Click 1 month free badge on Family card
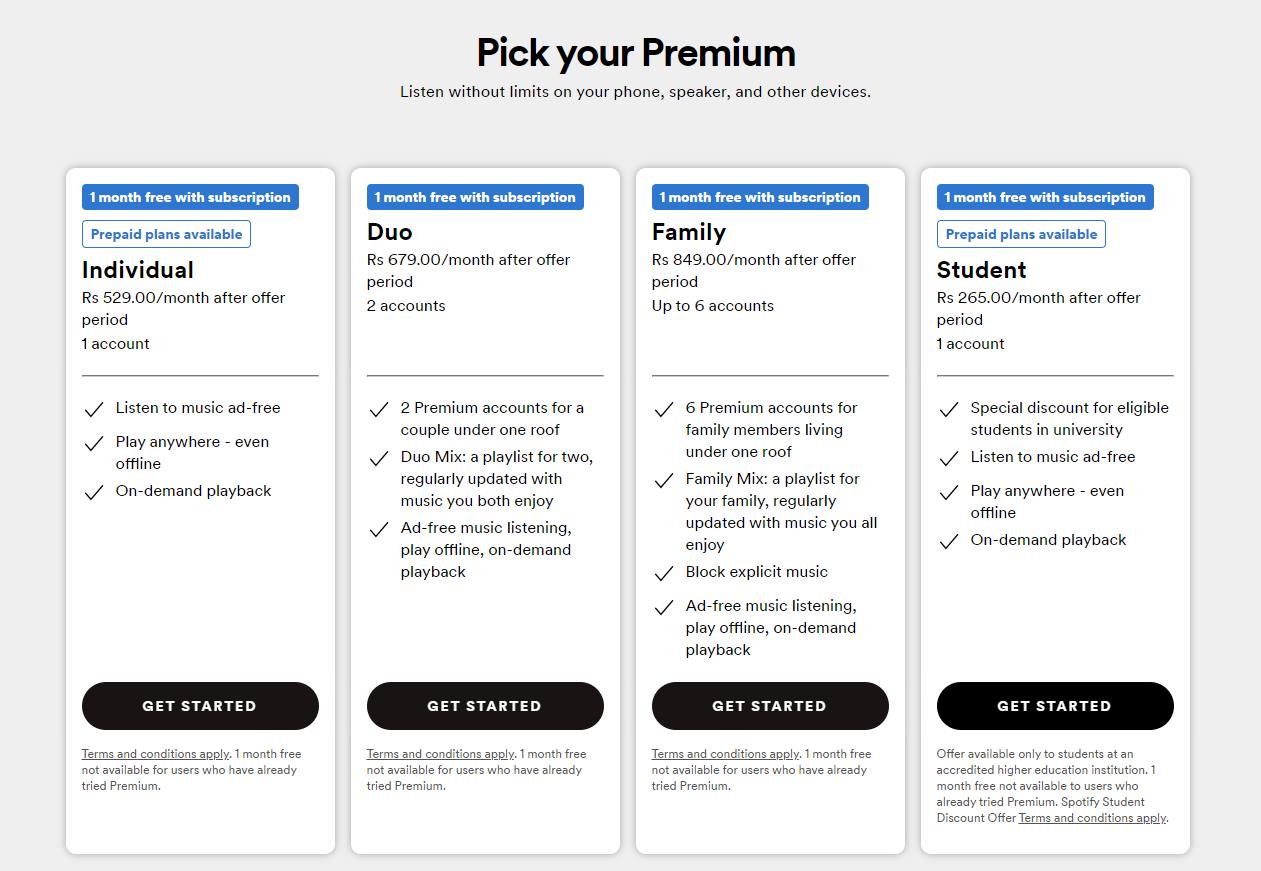 760,197
